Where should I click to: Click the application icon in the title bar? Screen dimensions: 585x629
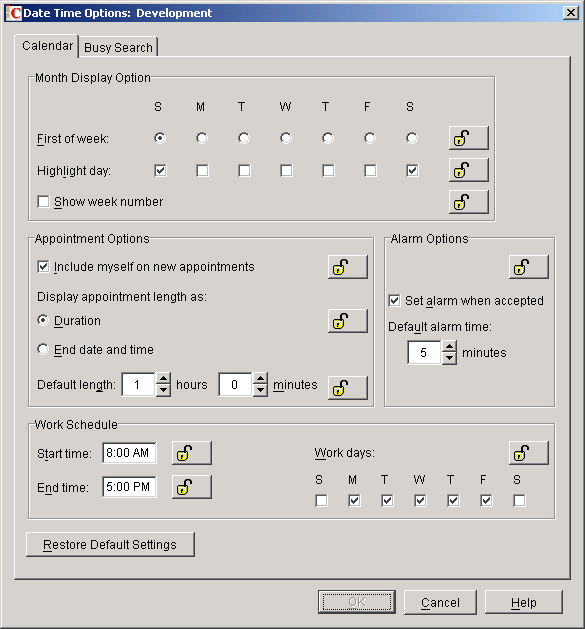(x=14, y=13)
